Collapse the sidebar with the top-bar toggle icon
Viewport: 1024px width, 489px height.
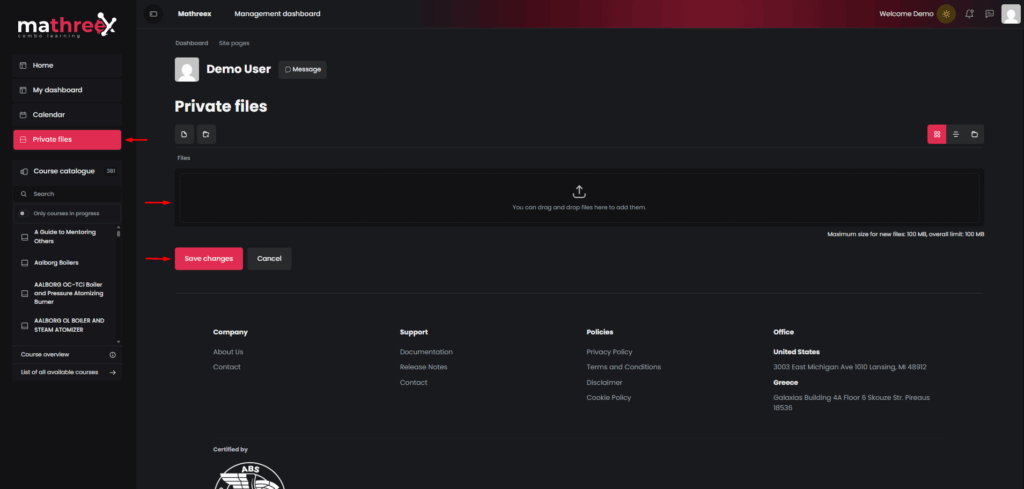153,14
